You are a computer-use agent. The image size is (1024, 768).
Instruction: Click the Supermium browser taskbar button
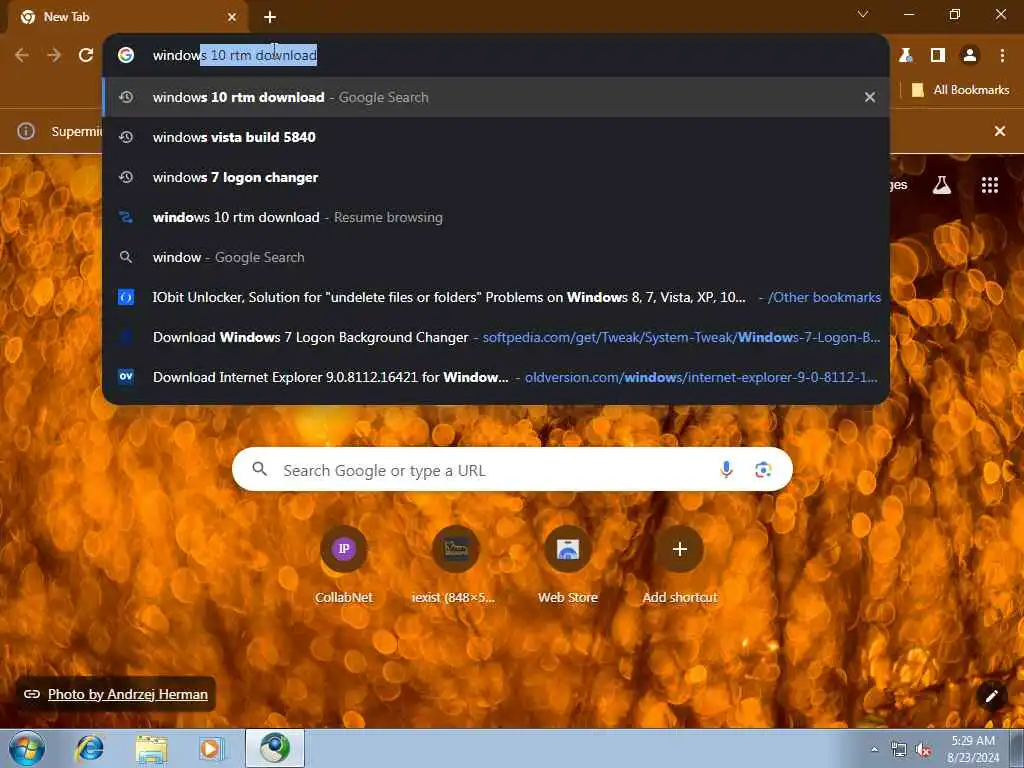(275, 748)
